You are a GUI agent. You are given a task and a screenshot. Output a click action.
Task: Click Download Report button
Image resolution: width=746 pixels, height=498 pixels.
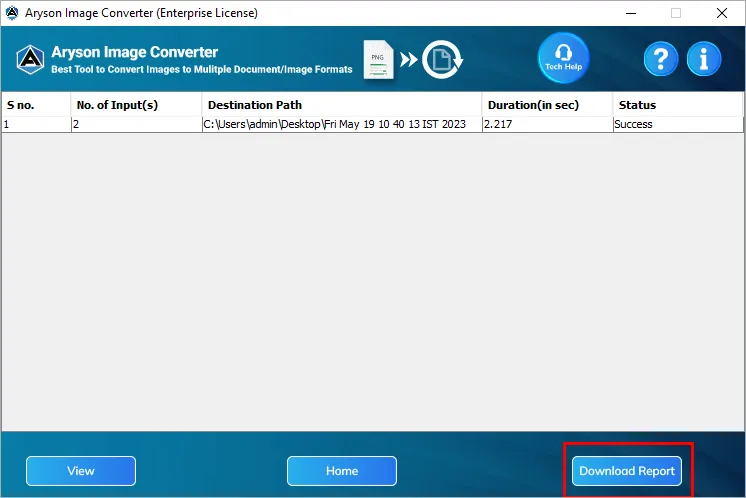[627, 471]
